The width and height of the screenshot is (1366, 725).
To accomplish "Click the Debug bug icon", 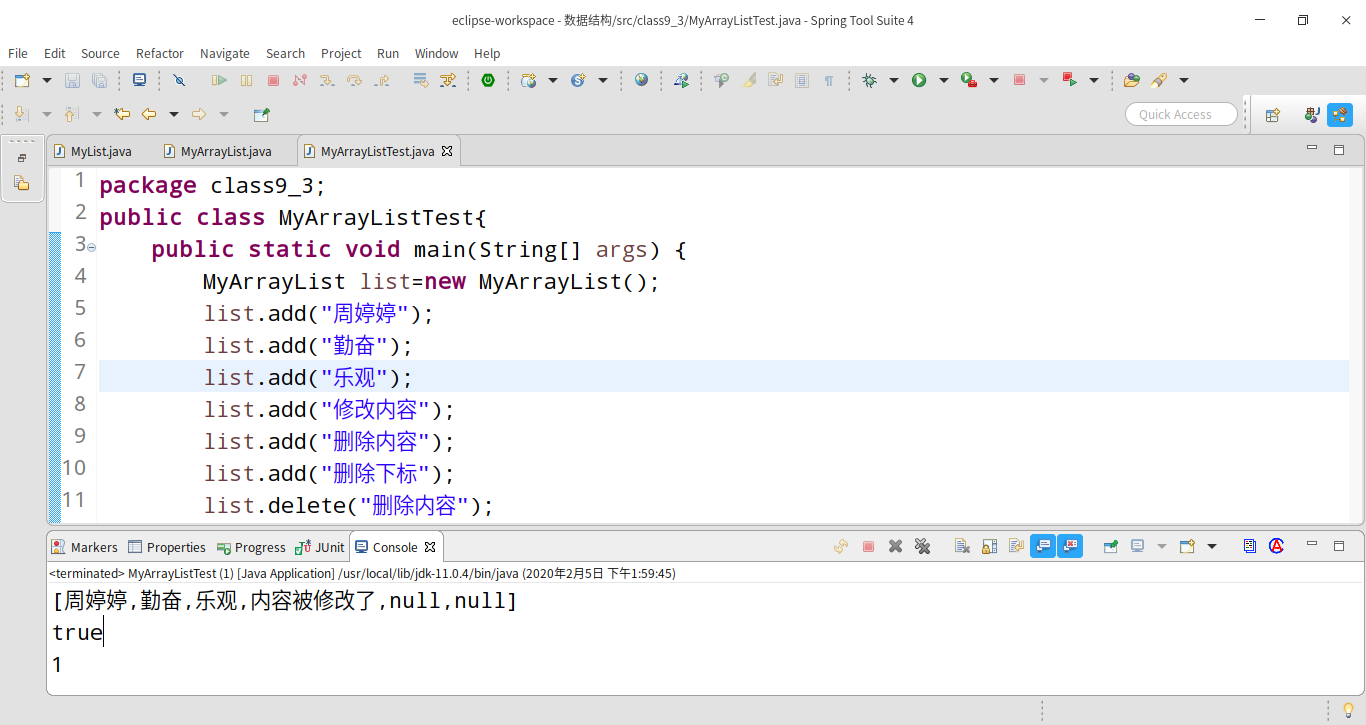I will pos(869,80).
